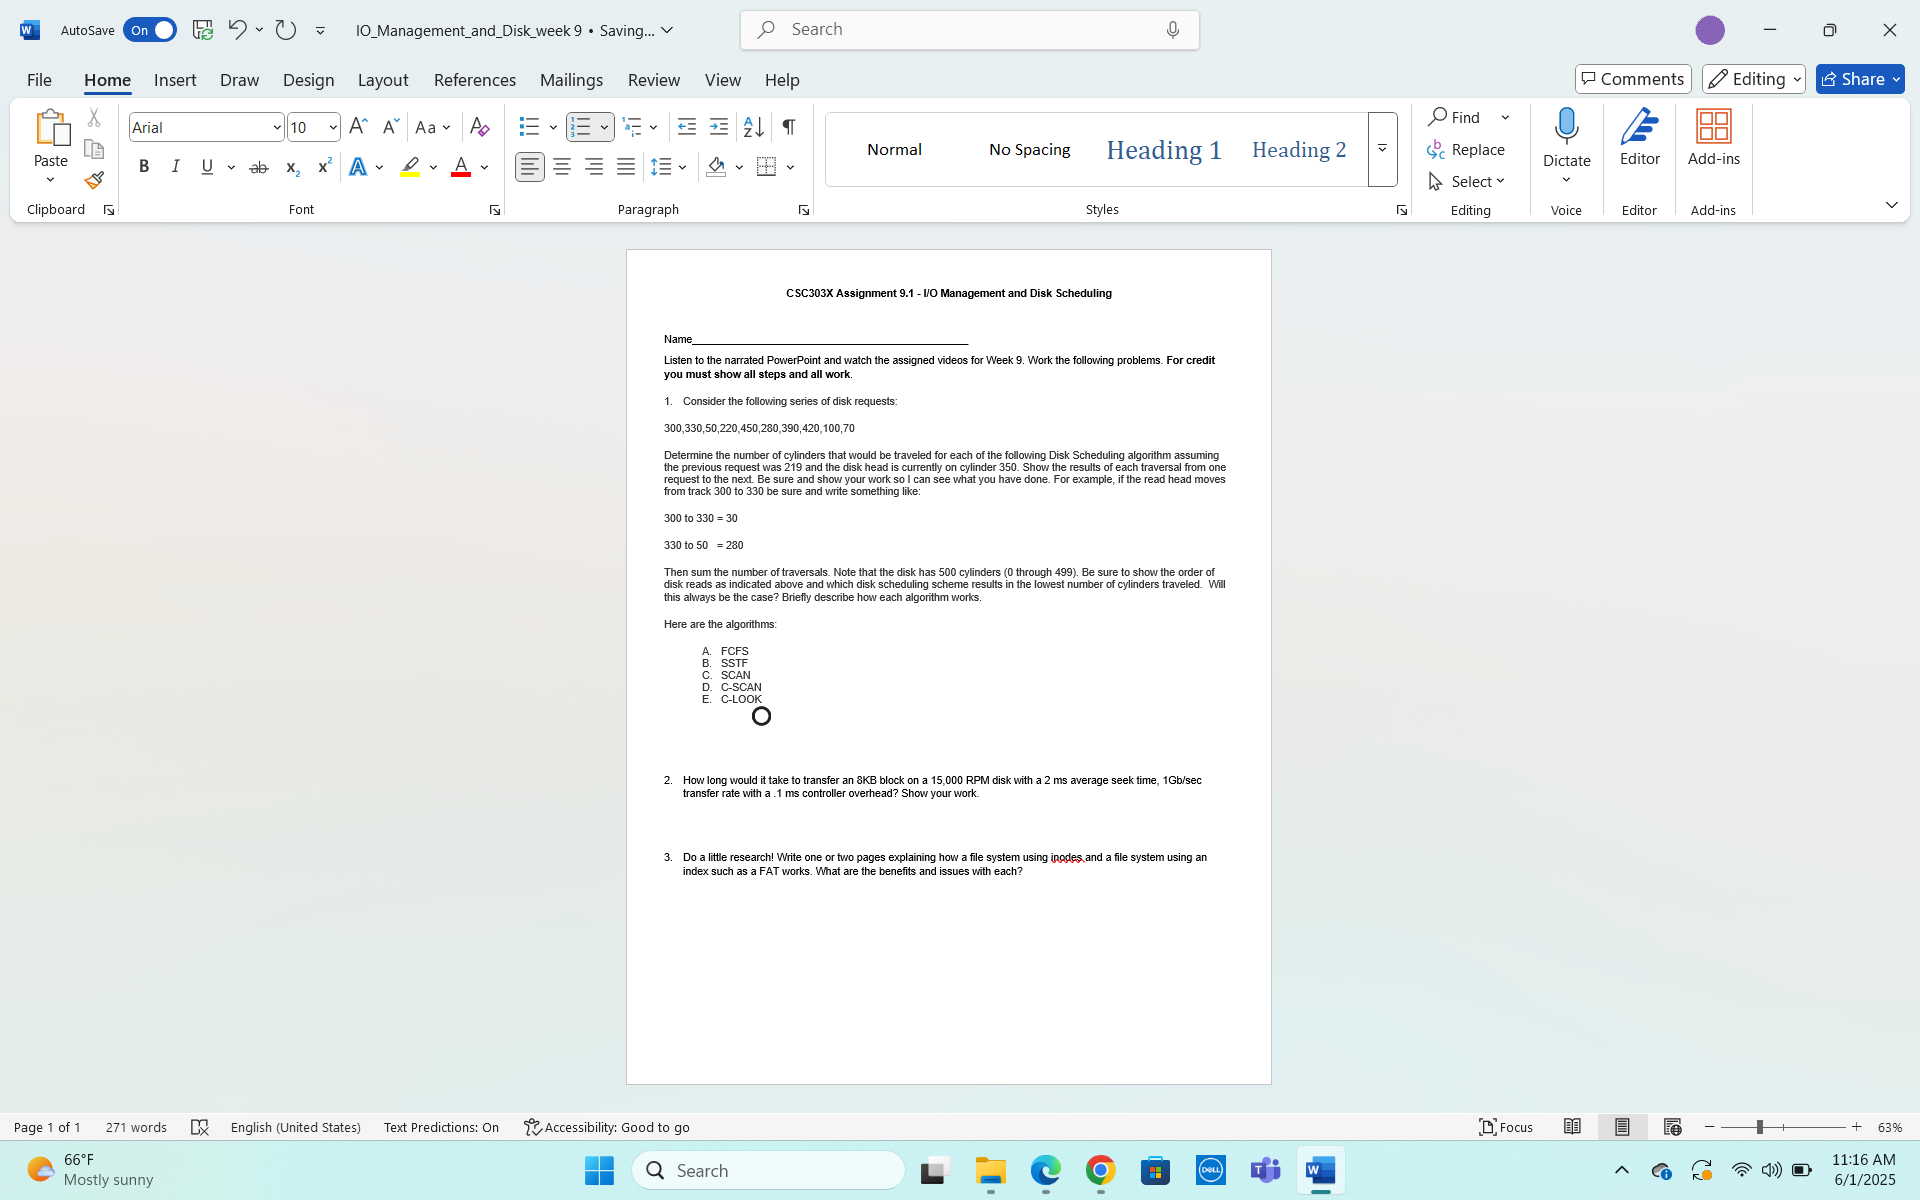The height and width of the screenshot is (1200, 1920).
Task: Adjust the zoom slider handle
Action: point(1759,1127)
